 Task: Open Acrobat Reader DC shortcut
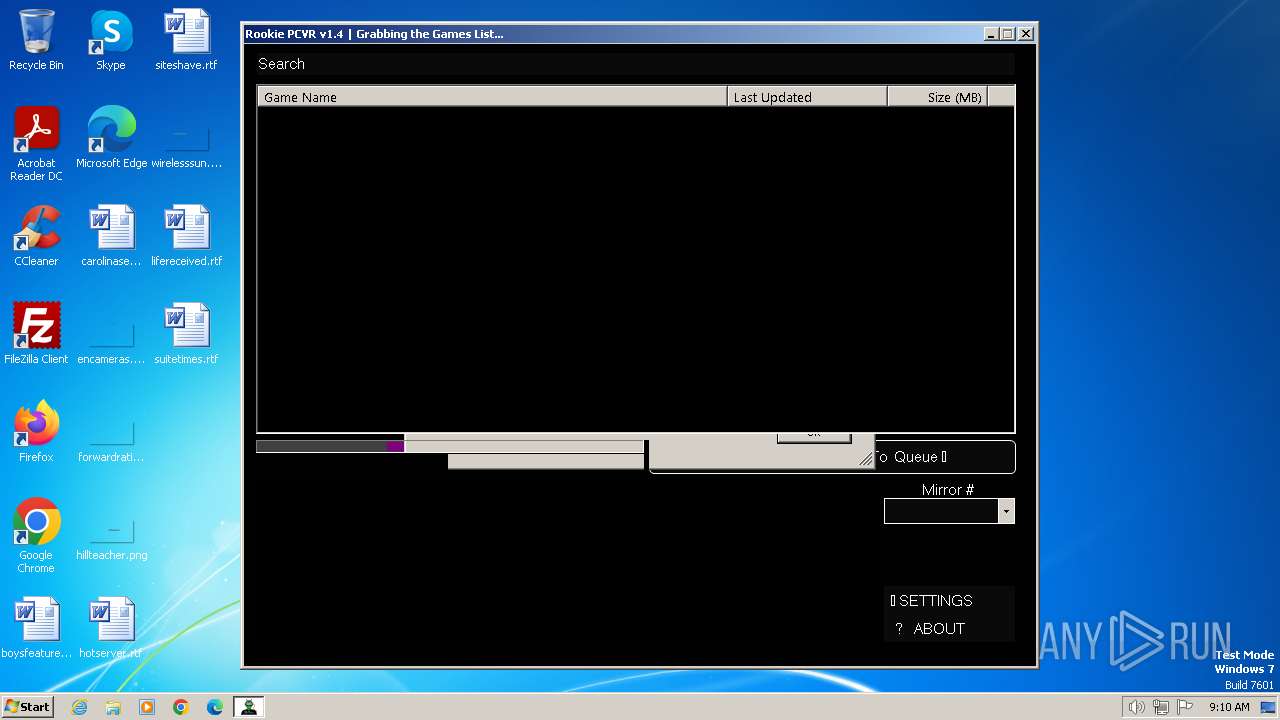36,144
